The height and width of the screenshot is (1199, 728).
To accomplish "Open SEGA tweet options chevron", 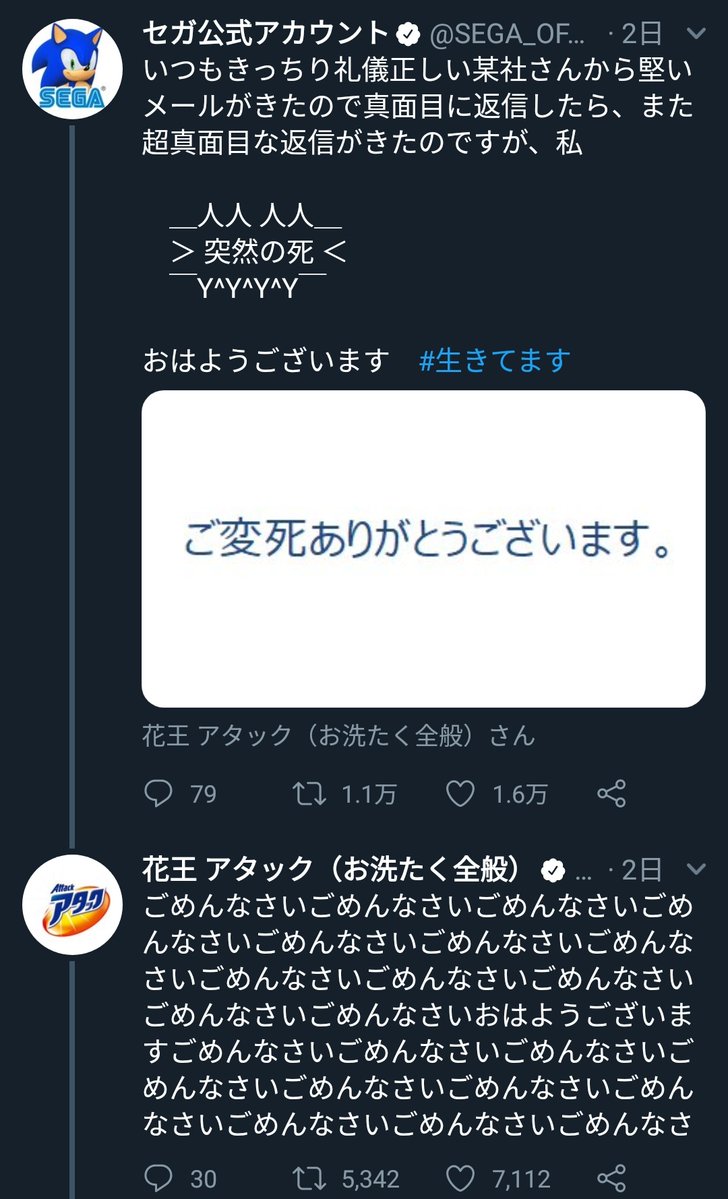I will pyautogui.click(x=697, y=34).
